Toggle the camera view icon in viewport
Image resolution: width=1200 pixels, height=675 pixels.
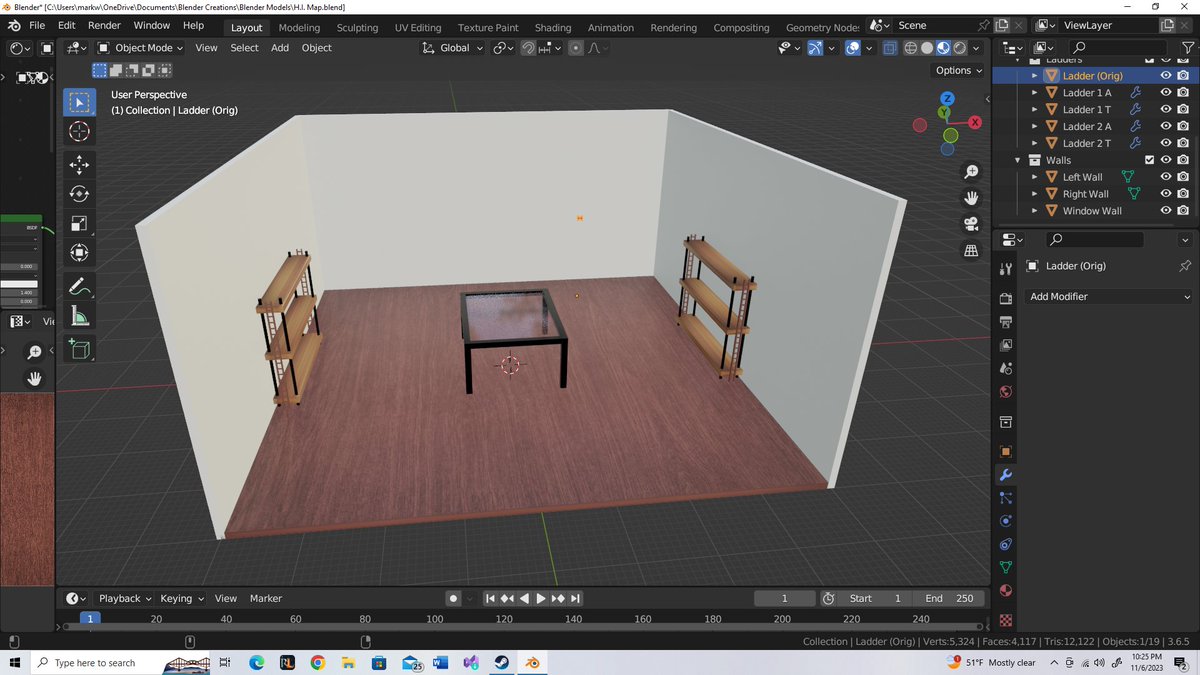pos(970,224)
